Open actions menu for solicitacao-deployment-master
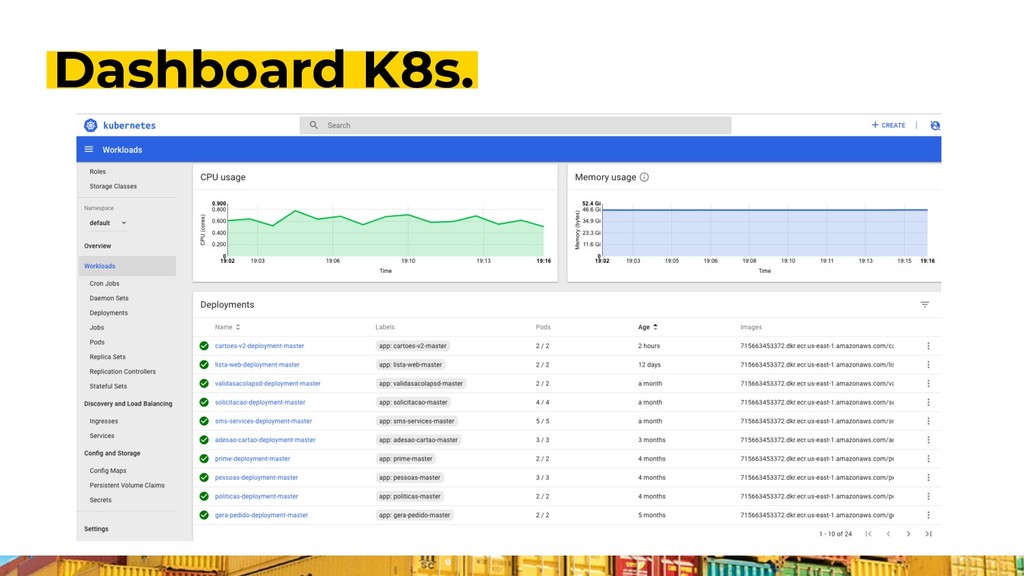Image resolution: width=1024 pixels, height=576 pixels. point(928,402)
